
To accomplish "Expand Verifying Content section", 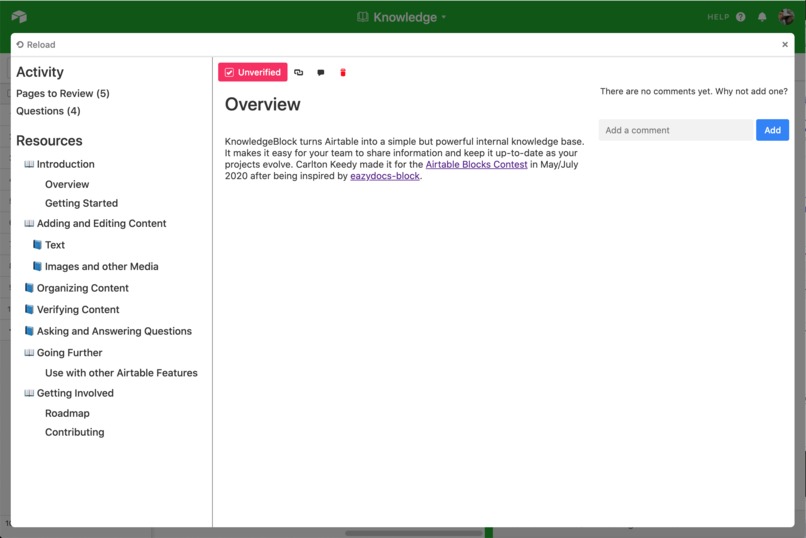I will pos(72,309).
